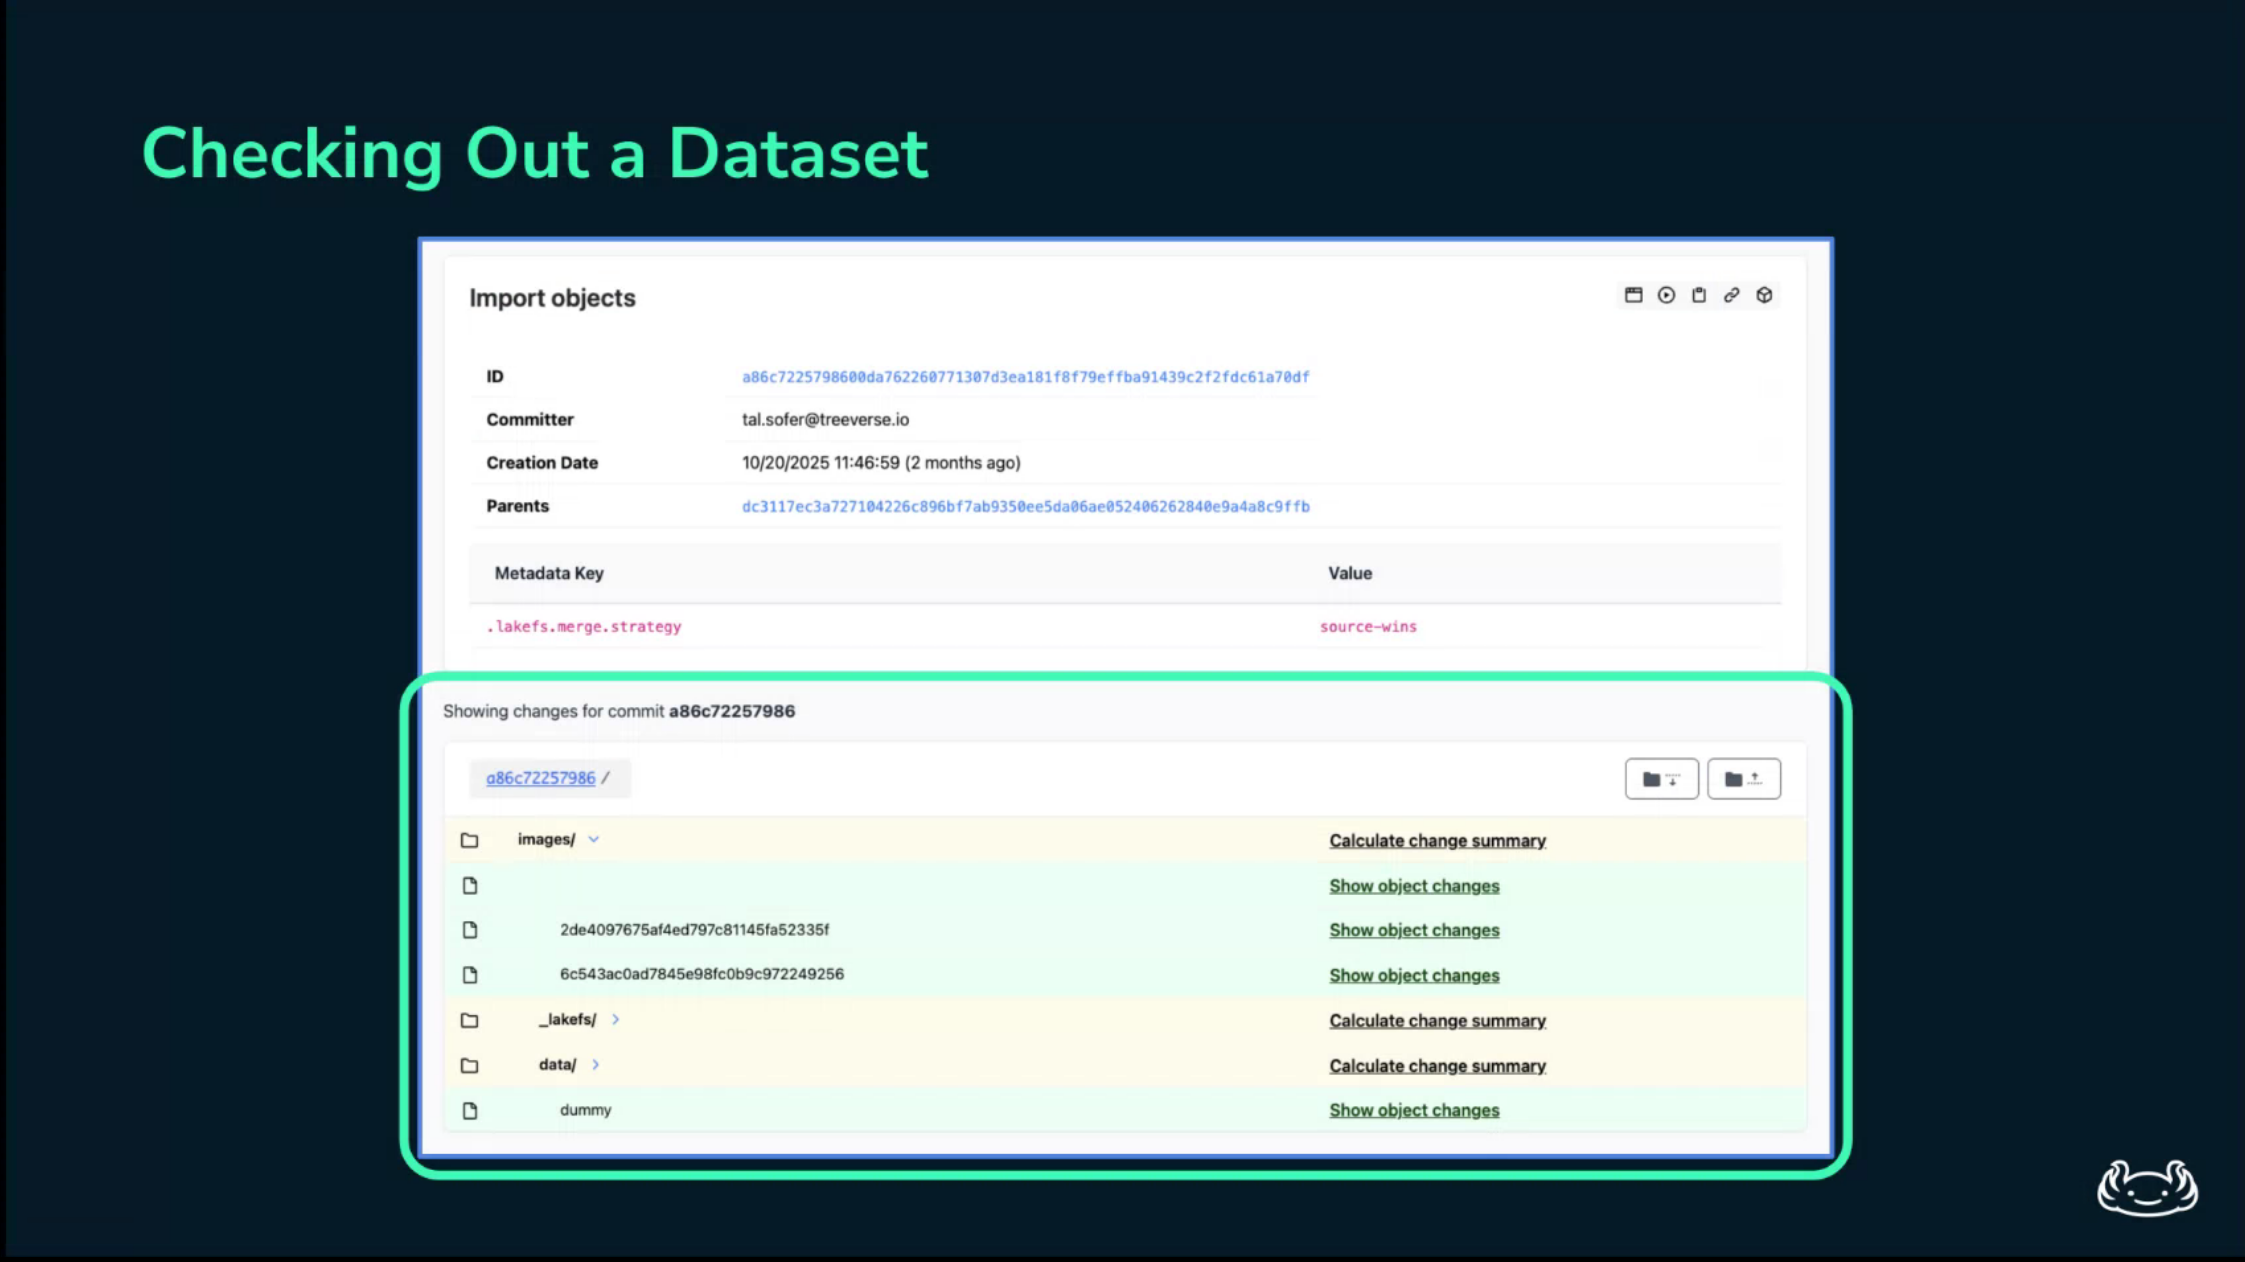The image size is (2245, 1262).
Task: Open the commit ID hash link
Action: click(1025, 377)
